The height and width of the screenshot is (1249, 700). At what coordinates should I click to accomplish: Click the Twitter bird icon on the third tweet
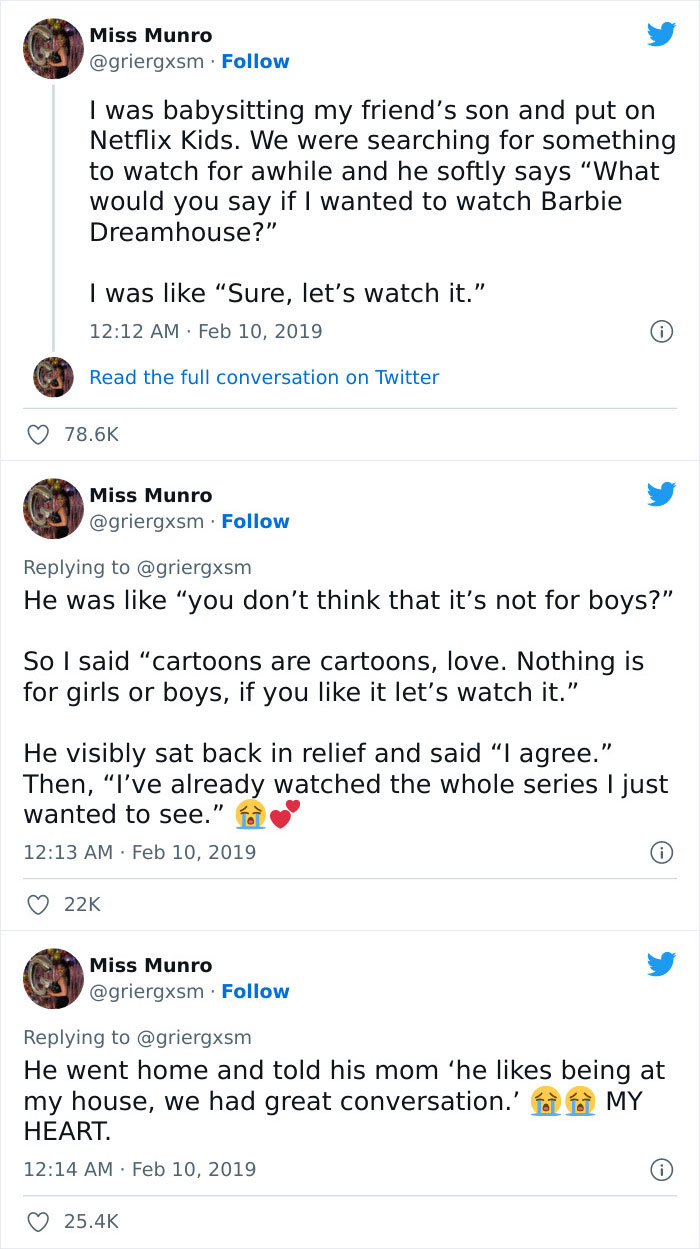661,964
